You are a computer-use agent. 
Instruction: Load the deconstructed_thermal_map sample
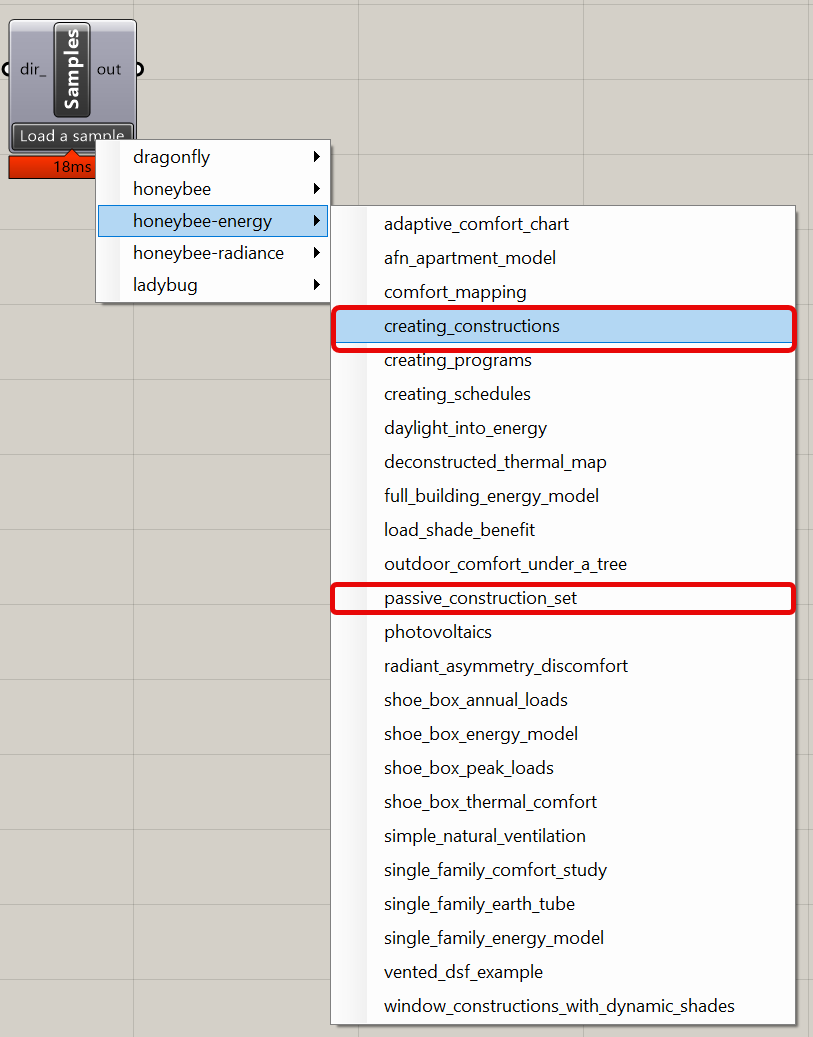point(563,462)
